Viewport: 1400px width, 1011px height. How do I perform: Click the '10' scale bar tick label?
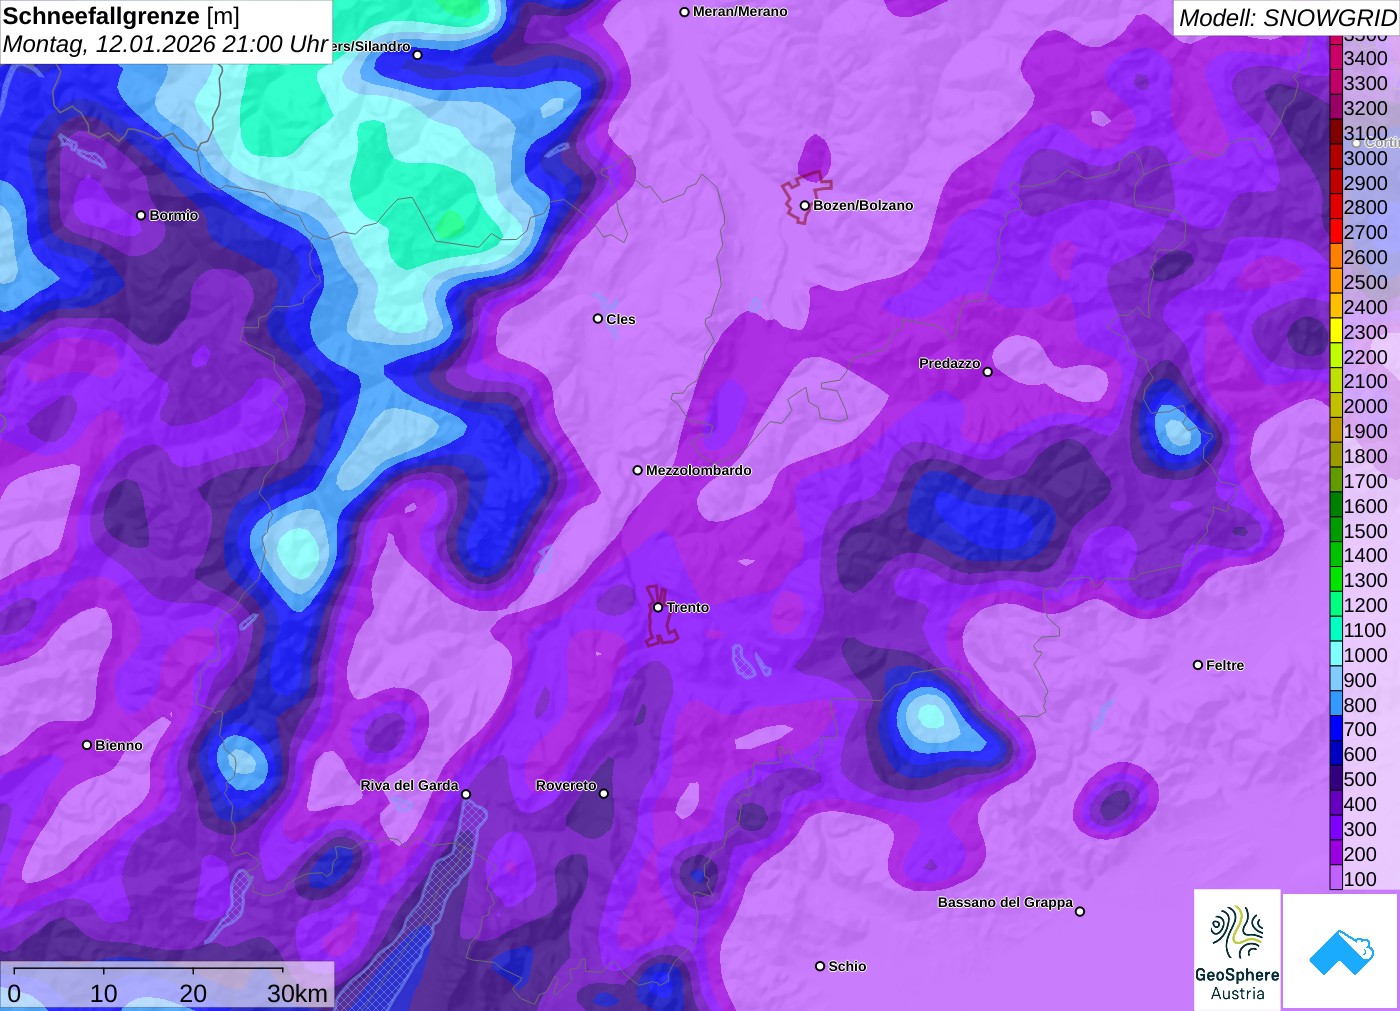(104, 993)
